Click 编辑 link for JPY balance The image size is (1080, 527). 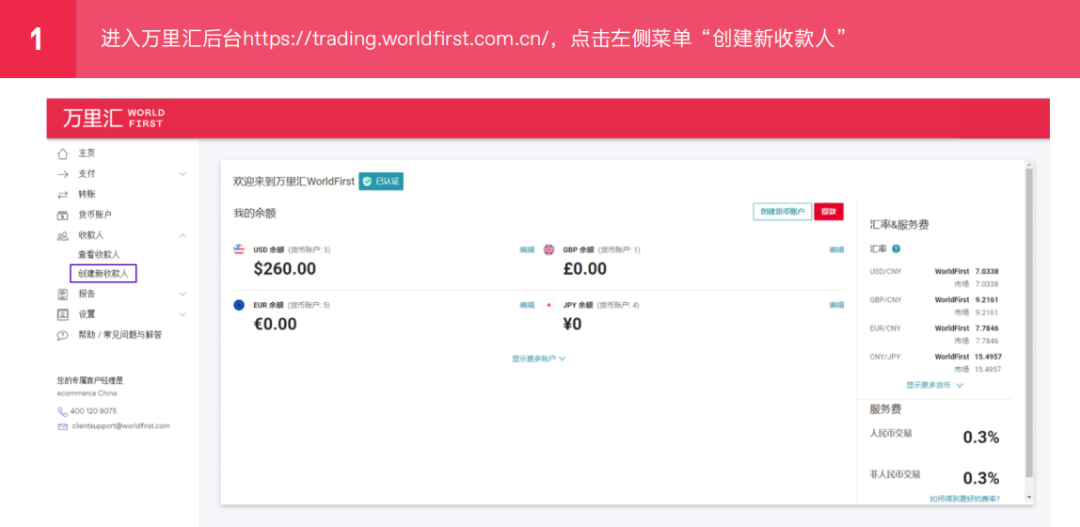click(x=837, y=305)
